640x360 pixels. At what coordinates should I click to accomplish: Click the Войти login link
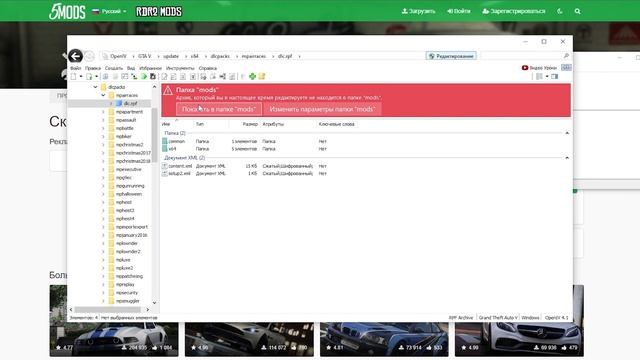tap(459, 11)
